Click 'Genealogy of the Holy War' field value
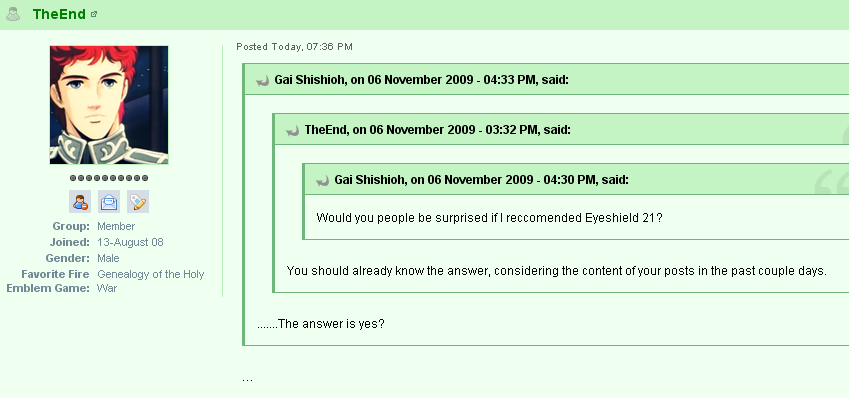The width and height of the screenshot is (849, 398). [x=151, y=281]
